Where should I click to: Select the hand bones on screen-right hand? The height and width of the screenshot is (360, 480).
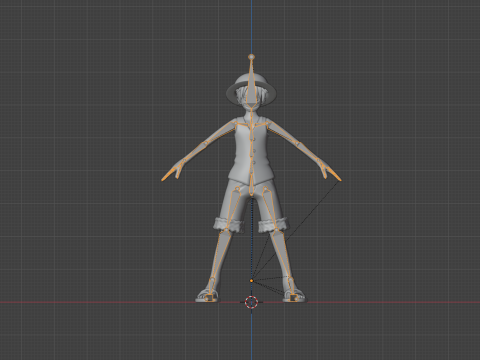click(x=330, y=171)
